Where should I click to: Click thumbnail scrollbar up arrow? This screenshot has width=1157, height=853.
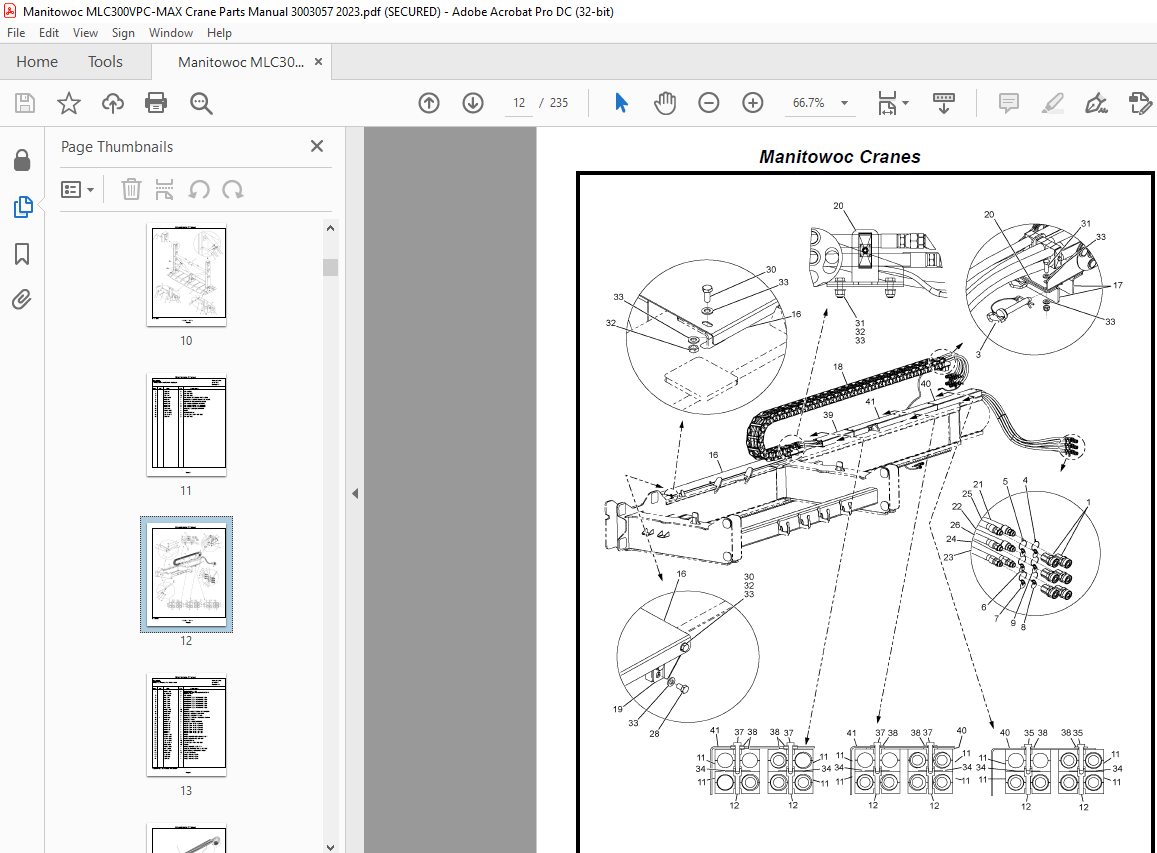coord(331,228)
